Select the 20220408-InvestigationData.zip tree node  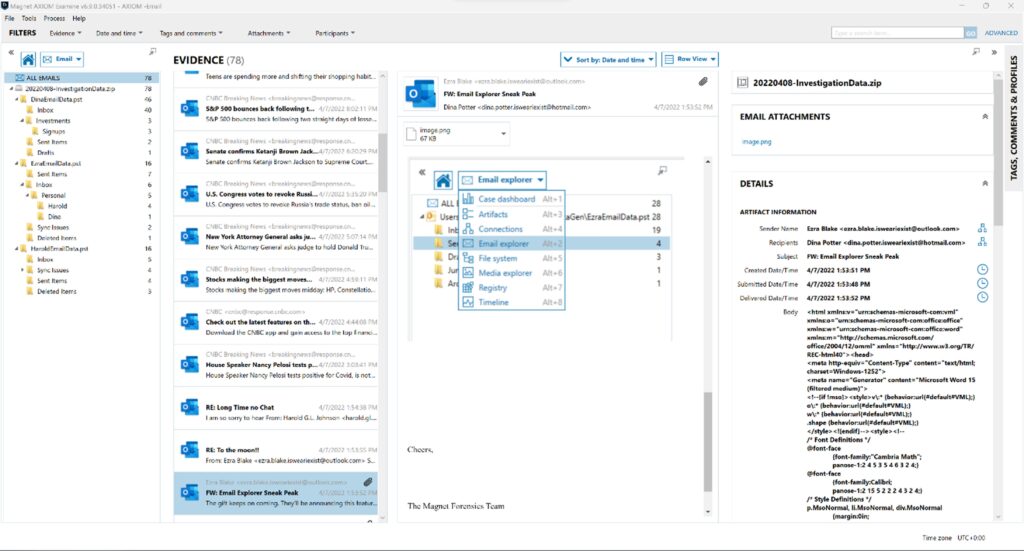click(x=70, y=89)
